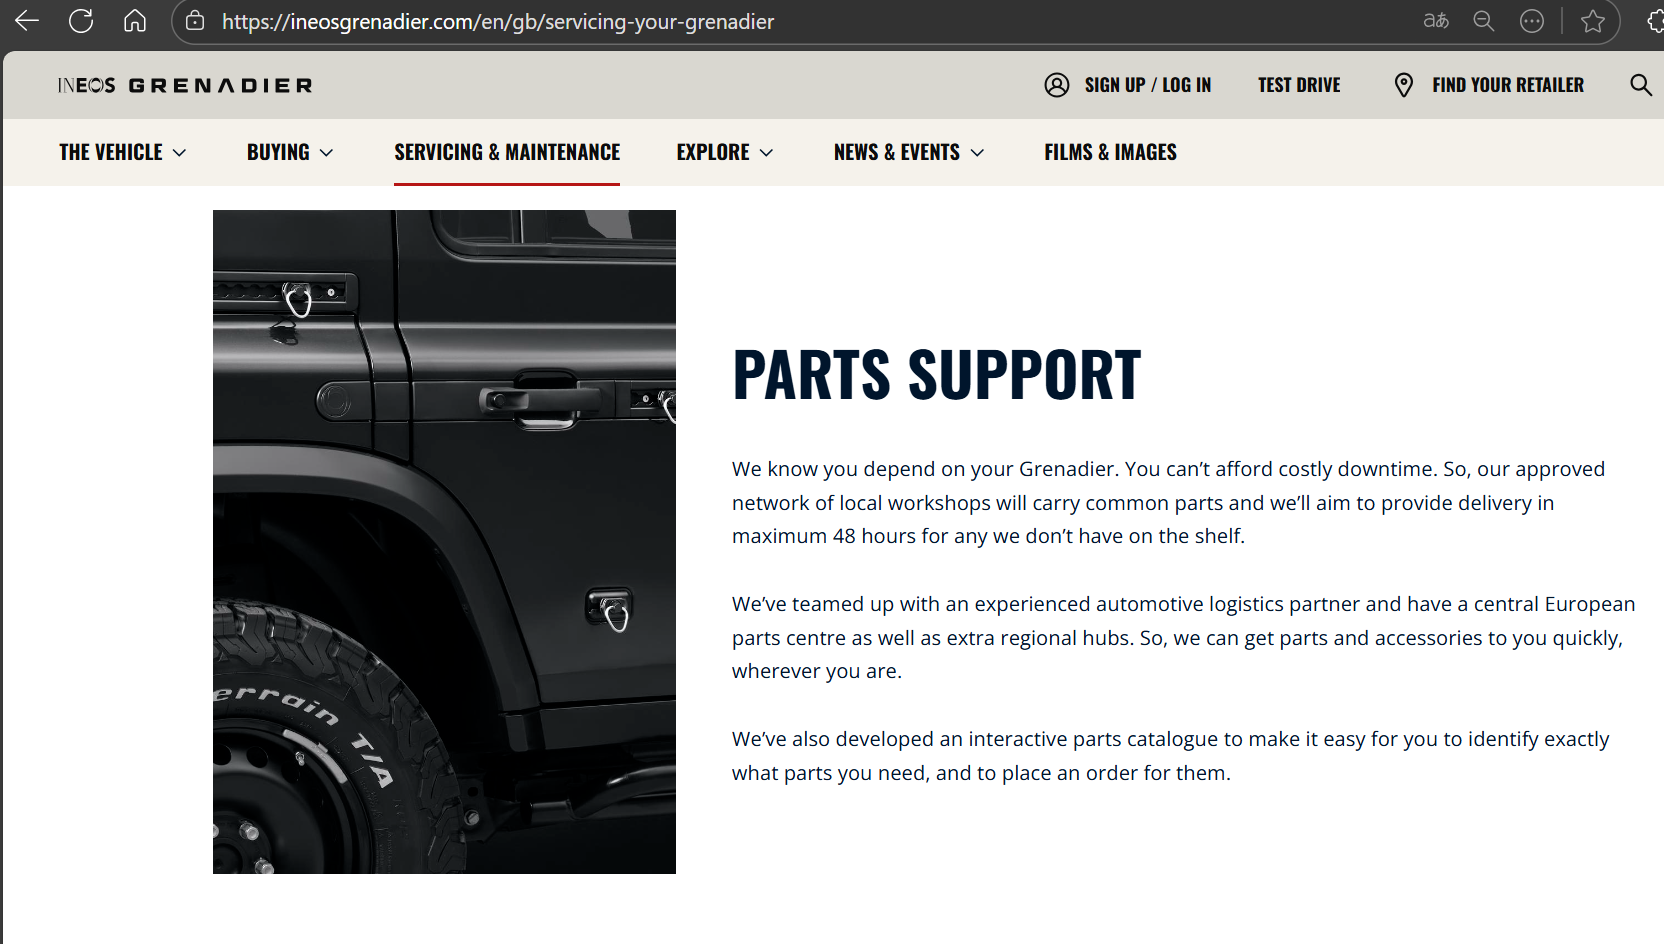This screenshot has width=1664, height=944.
Task: Click the Test Drive link
Action: tap(1299, 85)
